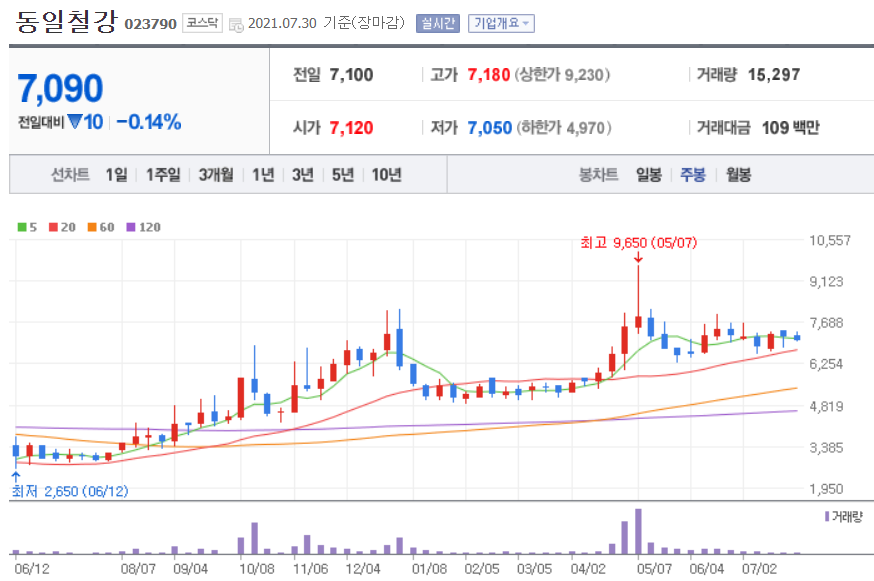Click the 고가 value 7,180
The image size is (874, 581).
coord(489,75)
